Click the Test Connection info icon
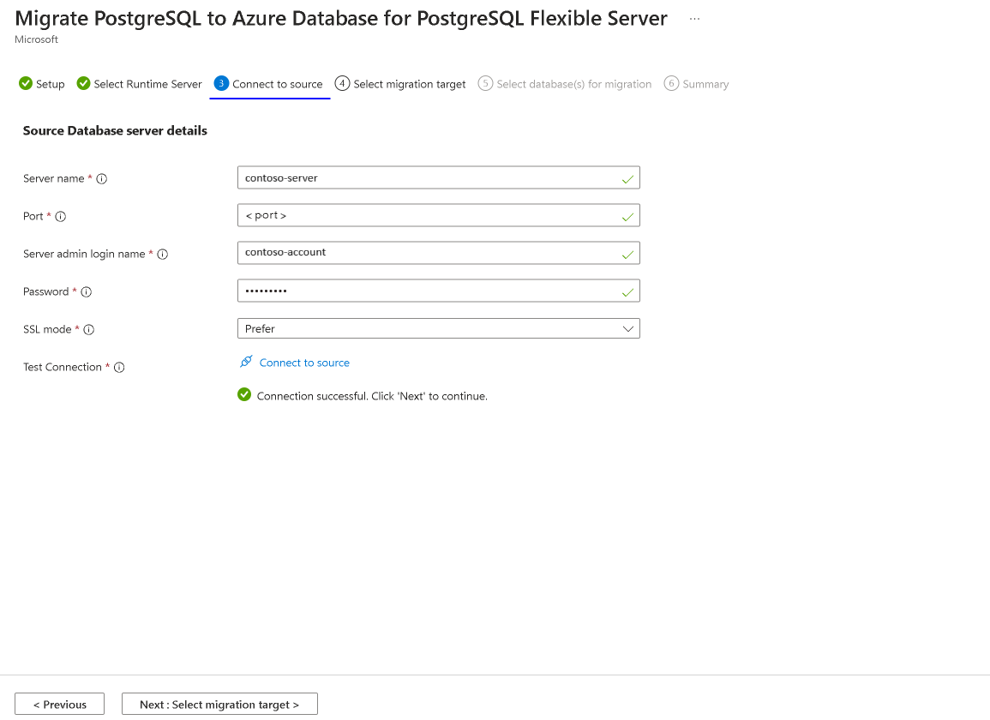This screenshot has width=990, height=720. (119, 368)
